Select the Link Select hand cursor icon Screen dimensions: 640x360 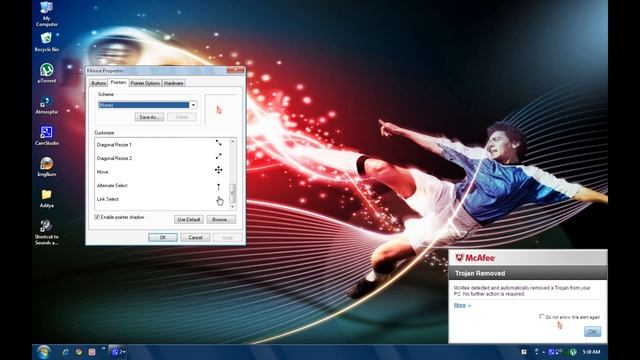coord(220,200)
